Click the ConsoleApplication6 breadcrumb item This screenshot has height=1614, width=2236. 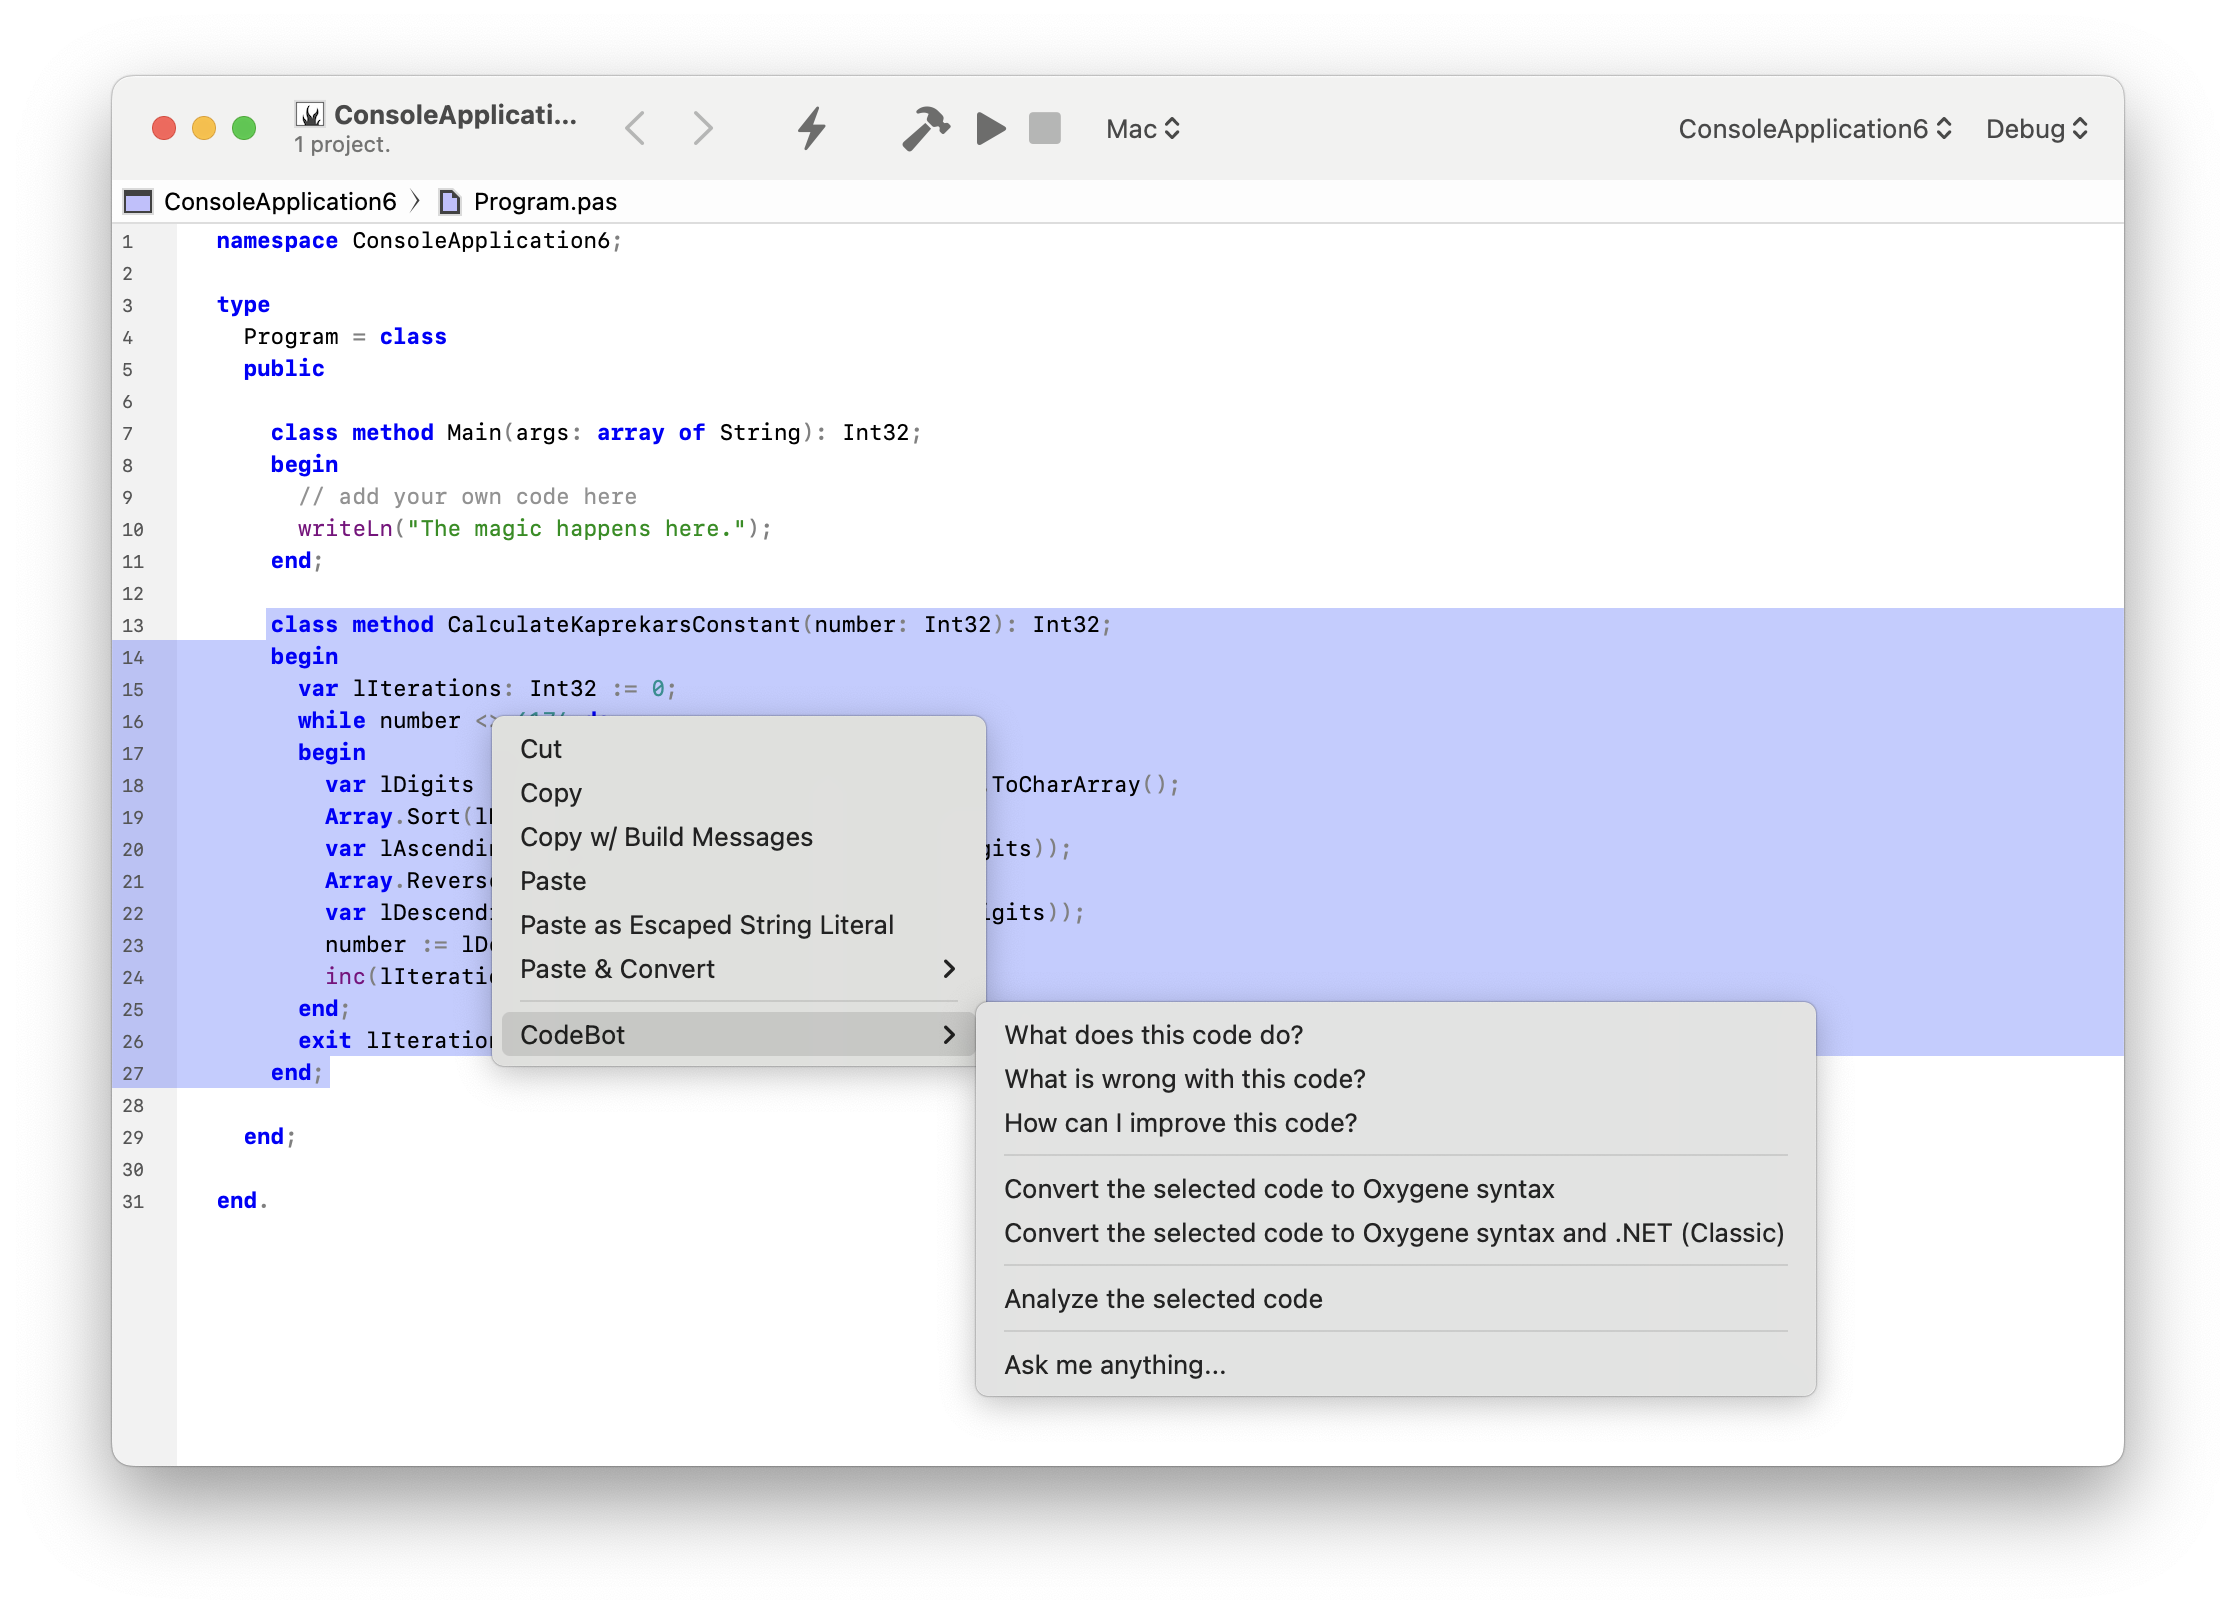point(280,202)
